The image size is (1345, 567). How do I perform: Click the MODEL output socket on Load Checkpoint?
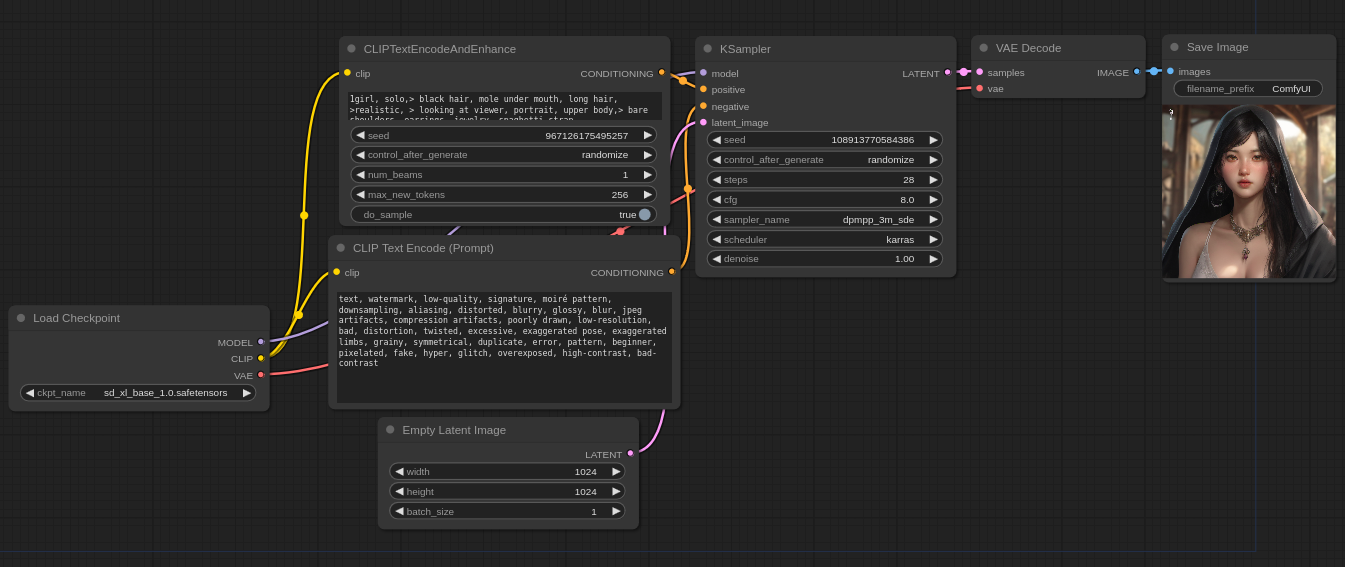pyautogui.click(x=261, y=342)
